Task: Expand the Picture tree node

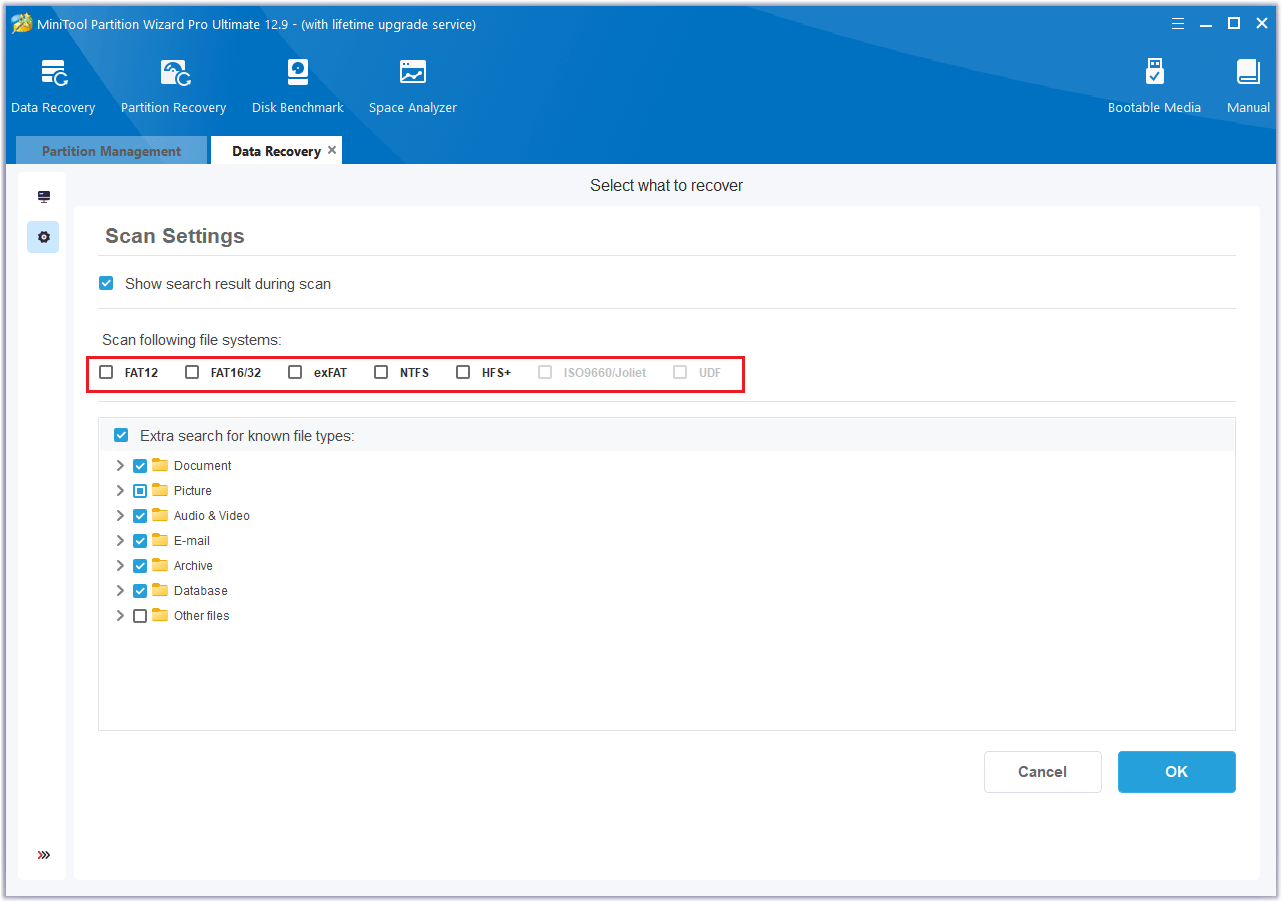Action: click(120, 491)
